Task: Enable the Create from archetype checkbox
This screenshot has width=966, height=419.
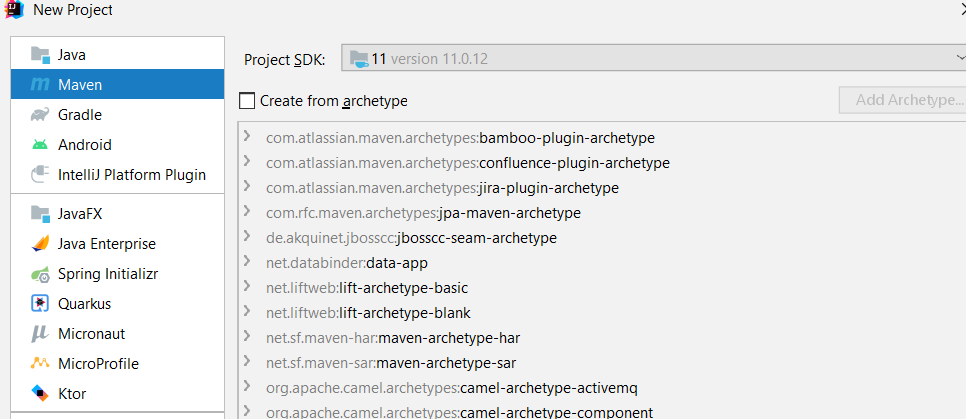Action: [x=247, y=101]
